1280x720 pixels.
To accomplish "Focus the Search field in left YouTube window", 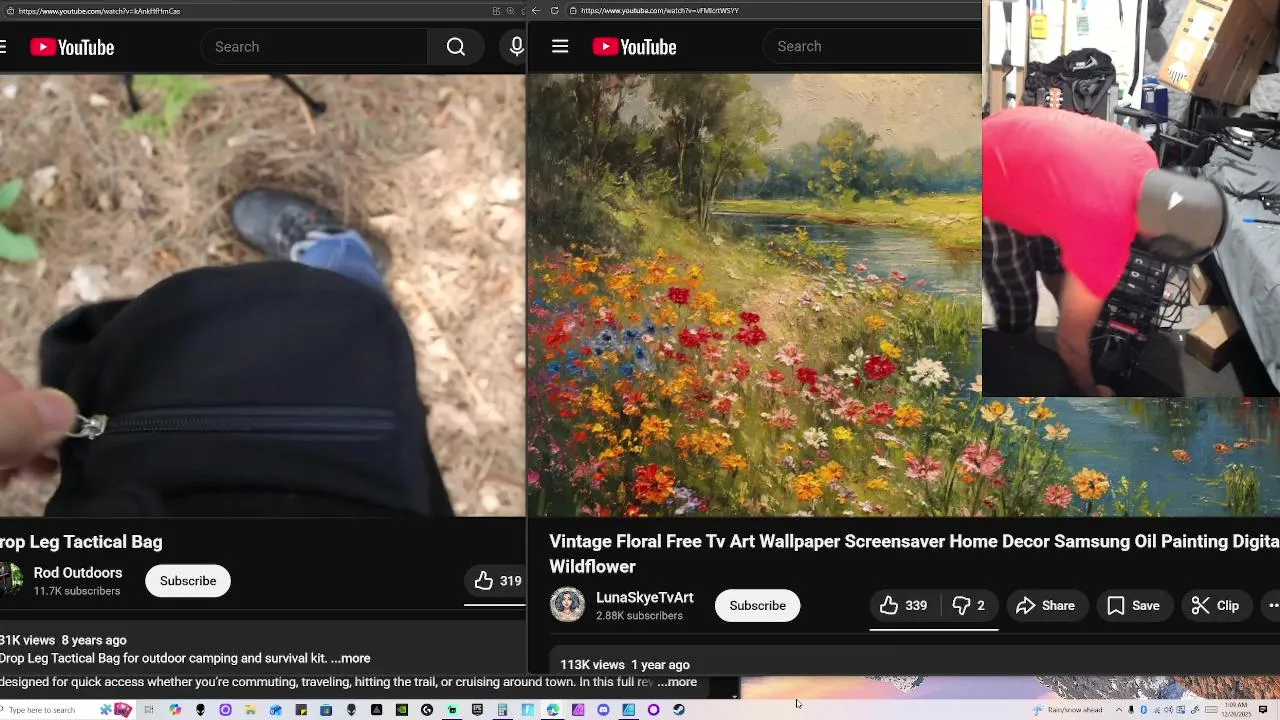I will 314,47.
